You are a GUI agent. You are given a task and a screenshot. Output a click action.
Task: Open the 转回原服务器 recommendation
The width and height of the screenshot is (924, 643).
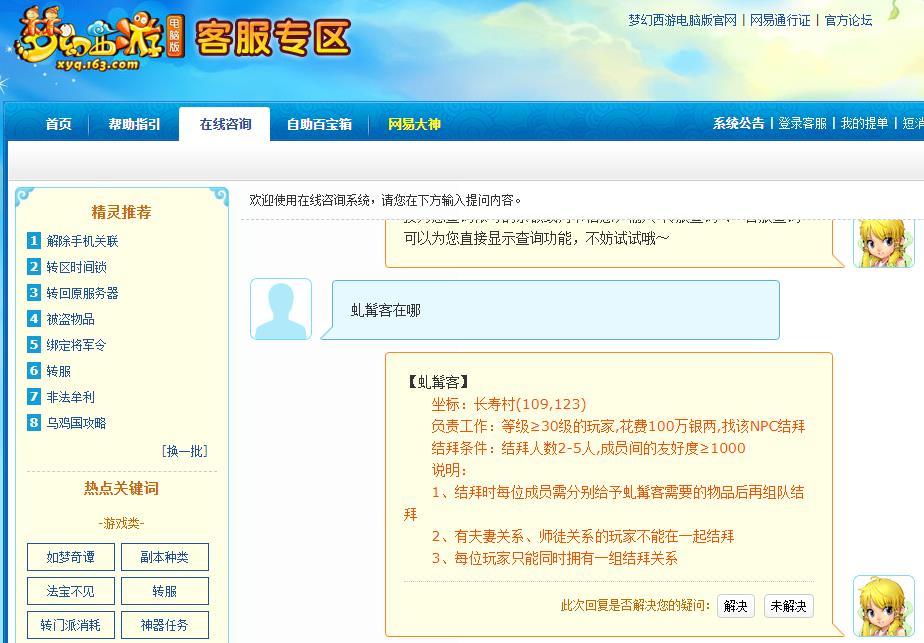point(82,293)
